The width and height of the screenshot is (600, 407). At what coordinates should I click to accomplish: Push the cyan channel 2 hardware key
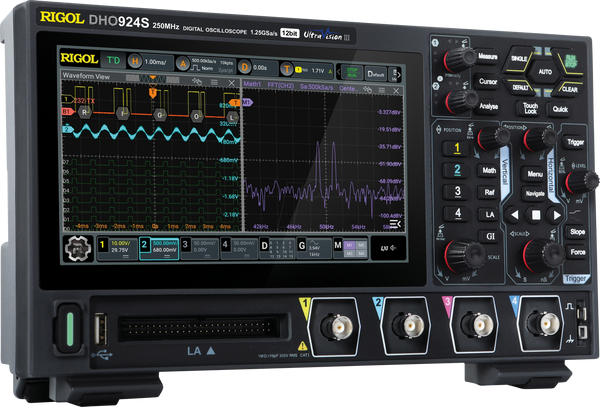point(457,170)
